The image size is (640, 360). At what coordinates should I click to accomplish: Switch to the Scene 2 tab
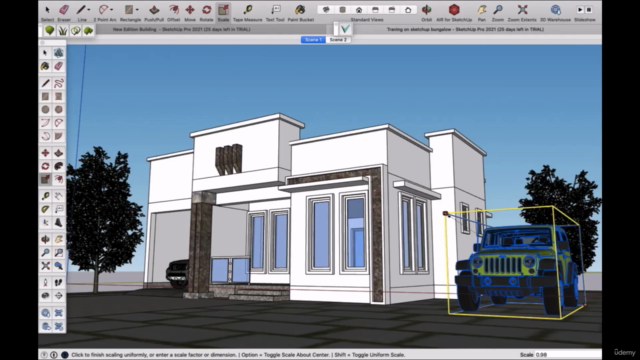pyautogui.click(x=338, y=40)
